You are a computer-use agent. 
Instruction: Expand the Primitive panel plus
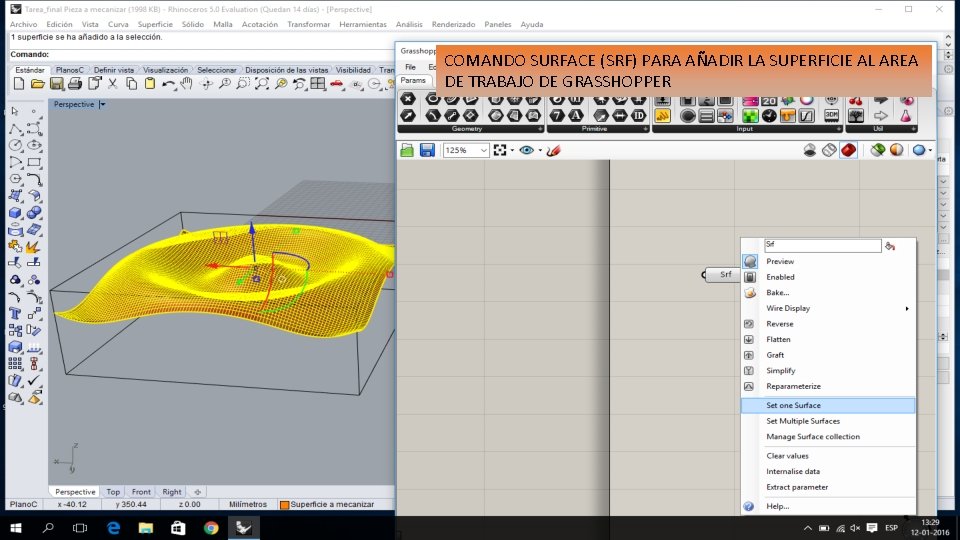point(645,129)
